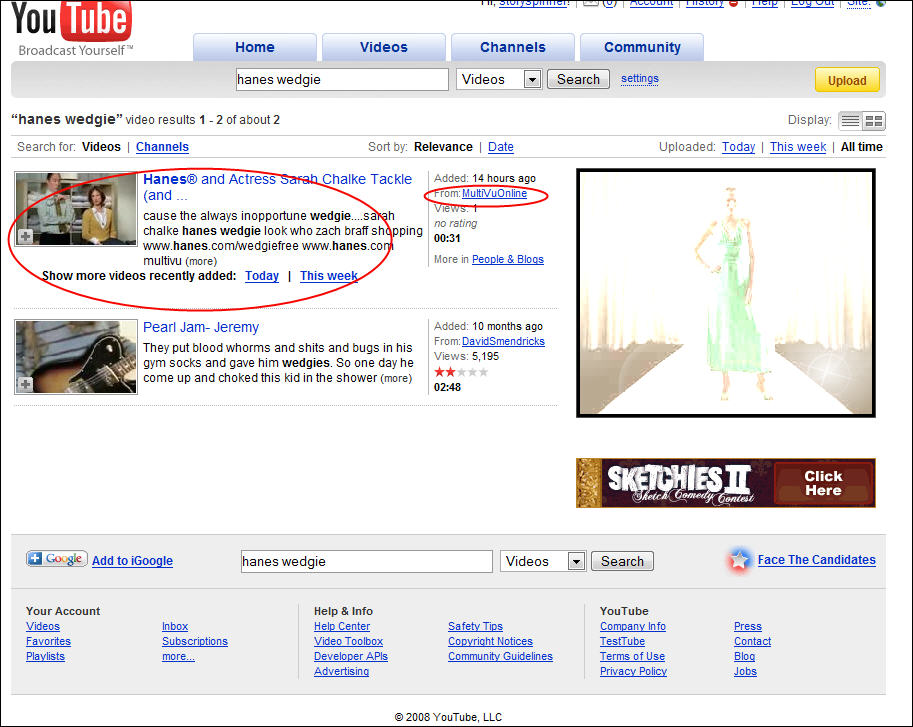Open the Developer APIs link
The image size is (913, 727).
point(351,657)
